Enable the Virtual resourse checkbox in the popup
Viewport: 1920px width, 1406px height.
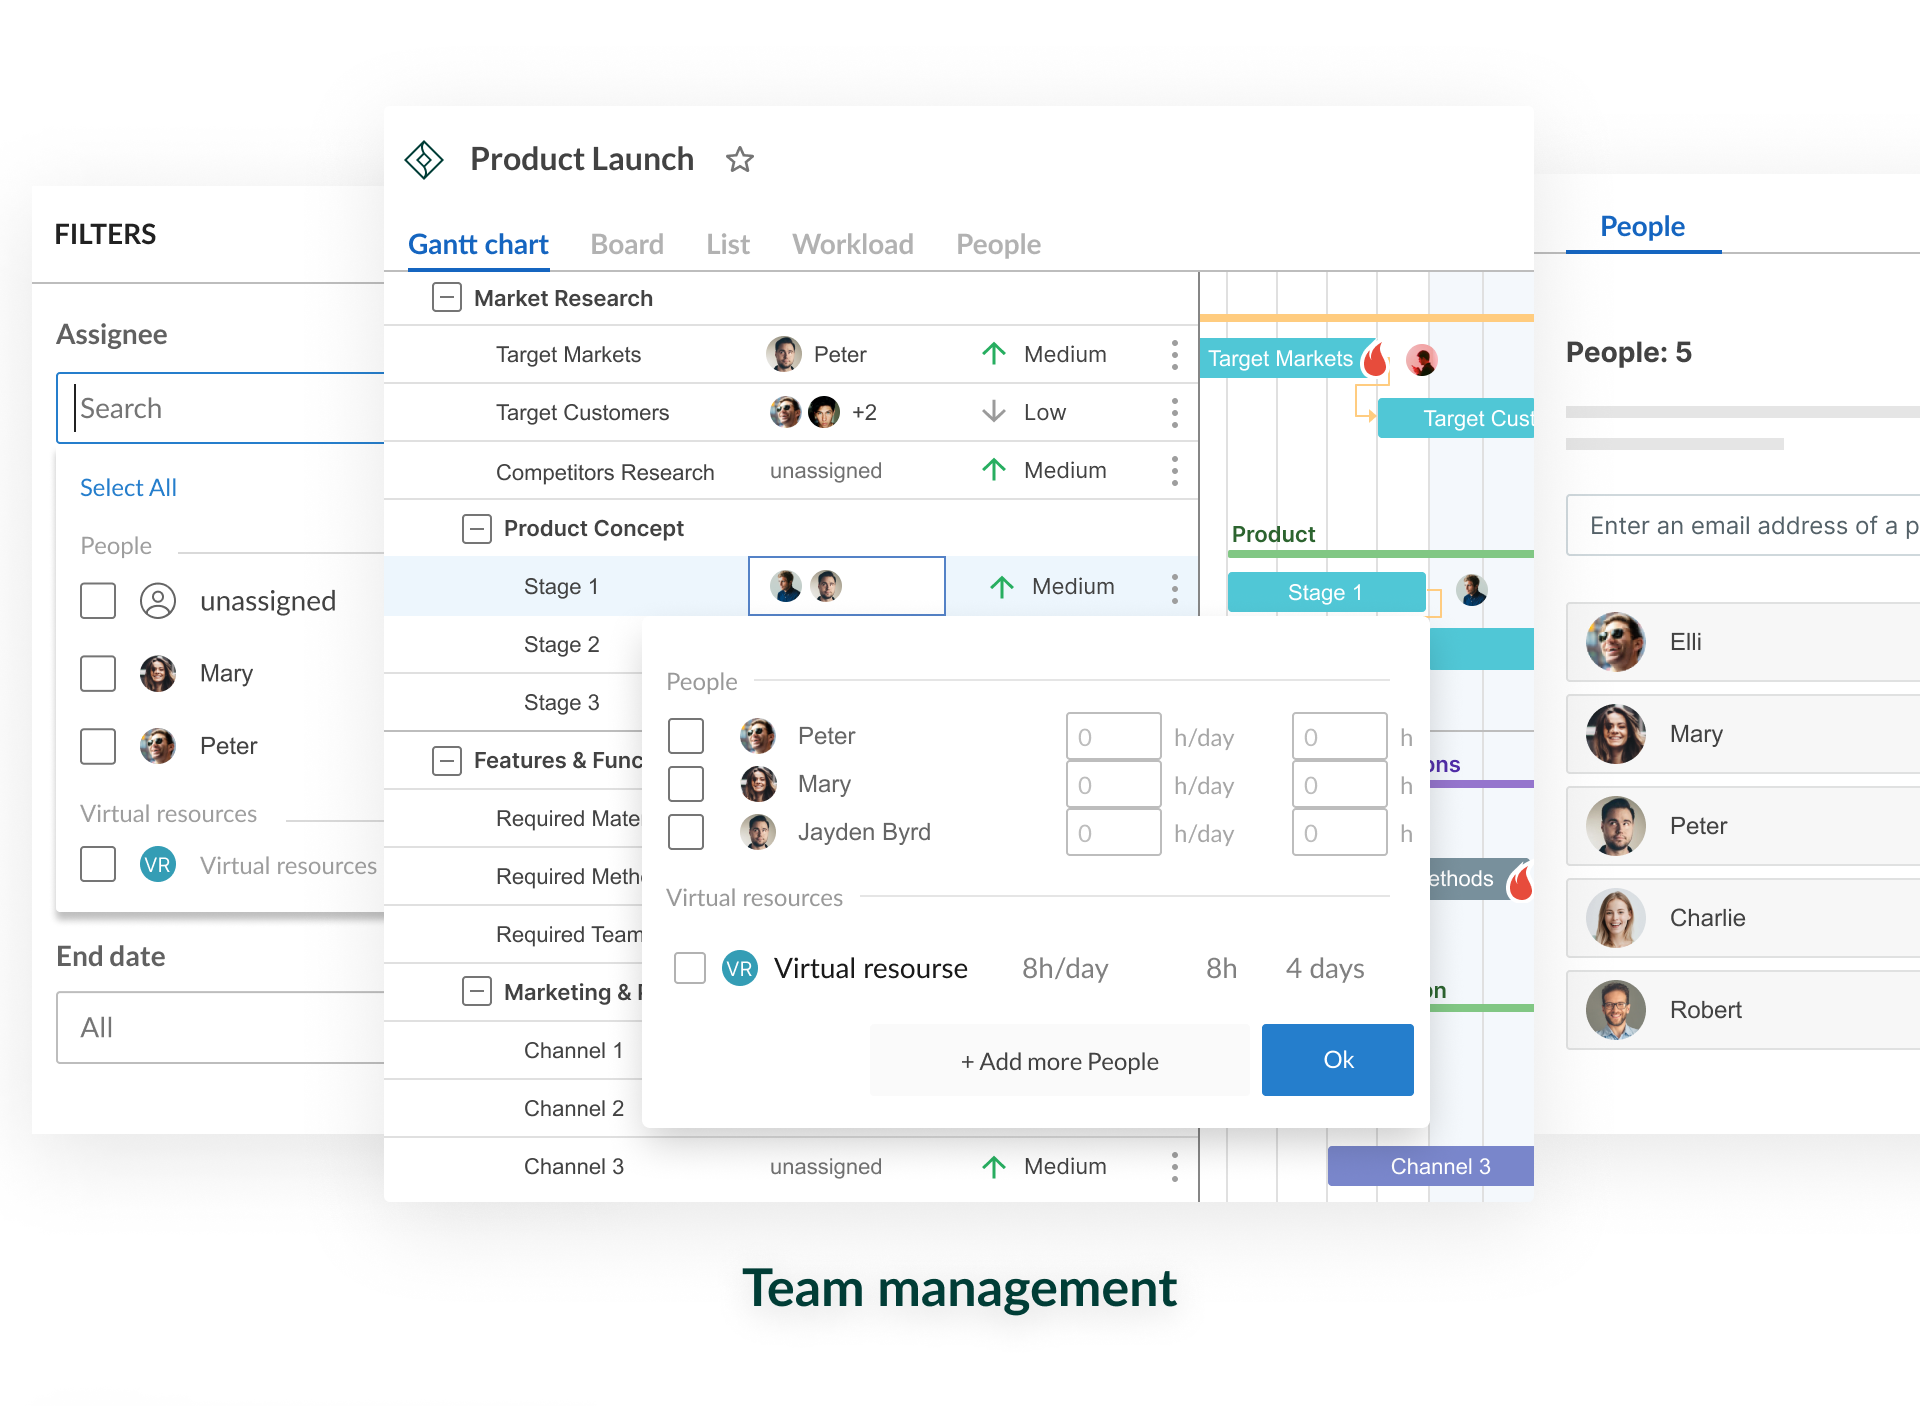tap(690, 968)
